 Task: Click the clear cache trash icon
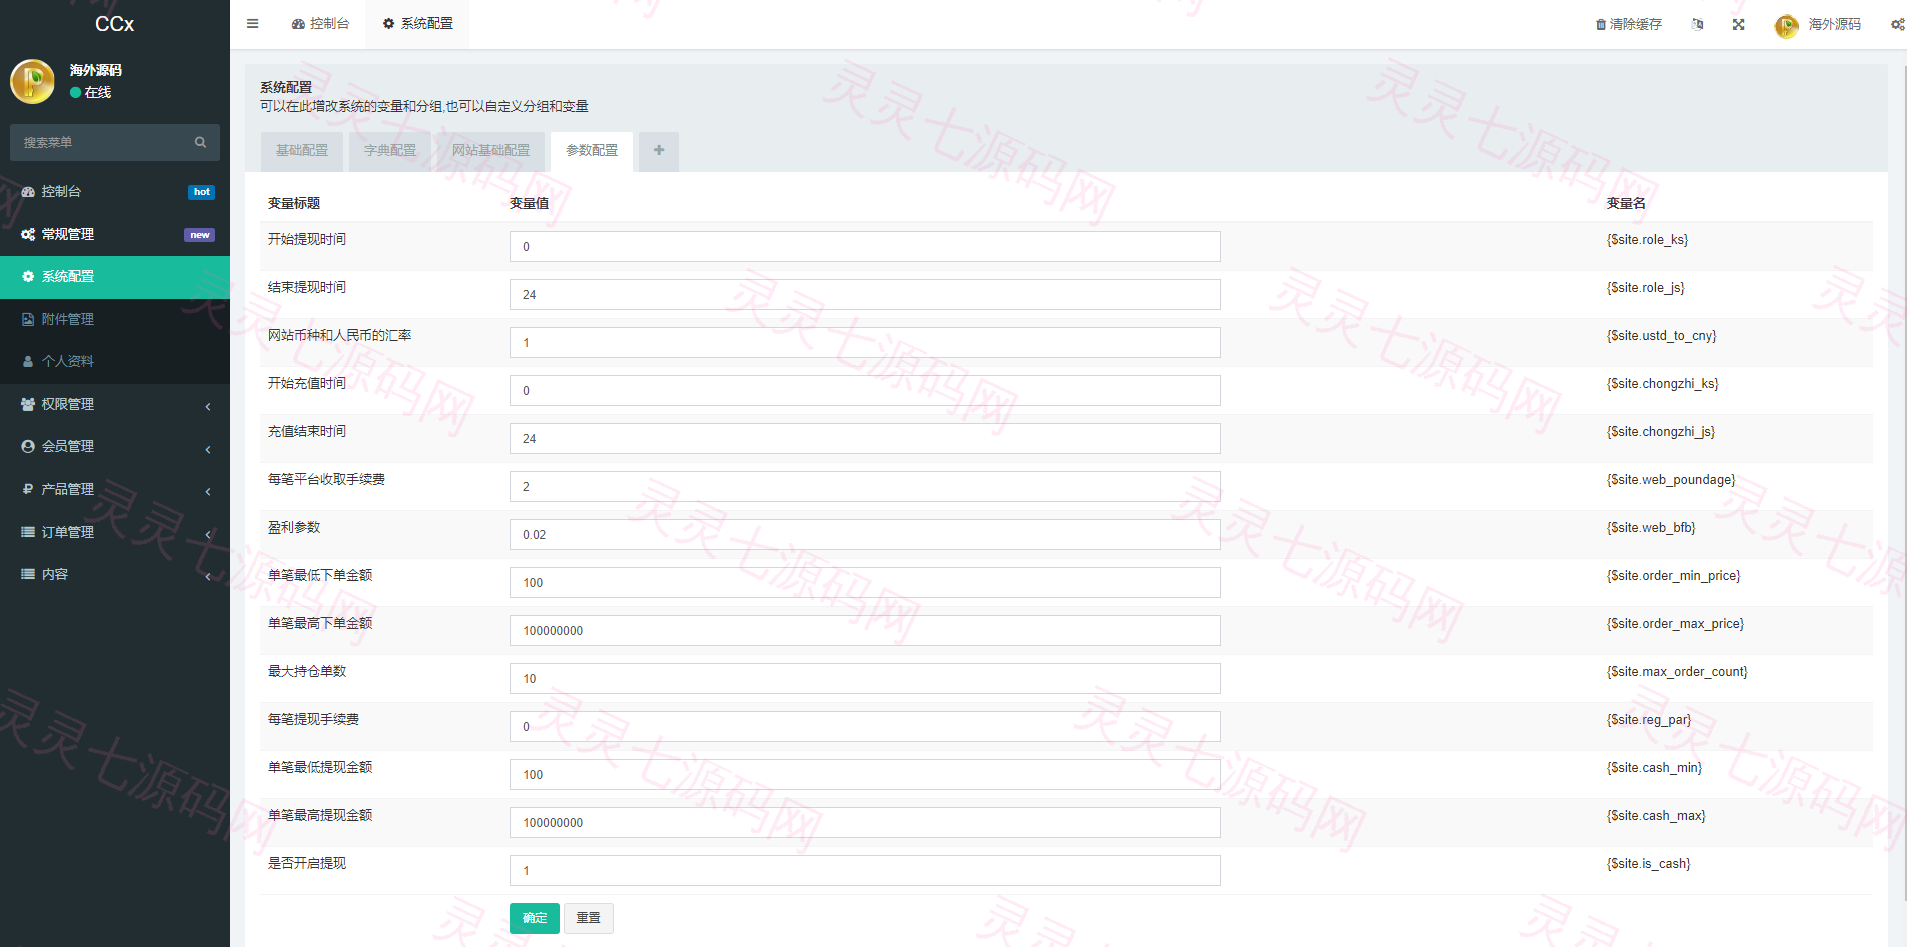(x=1600, y=25)
